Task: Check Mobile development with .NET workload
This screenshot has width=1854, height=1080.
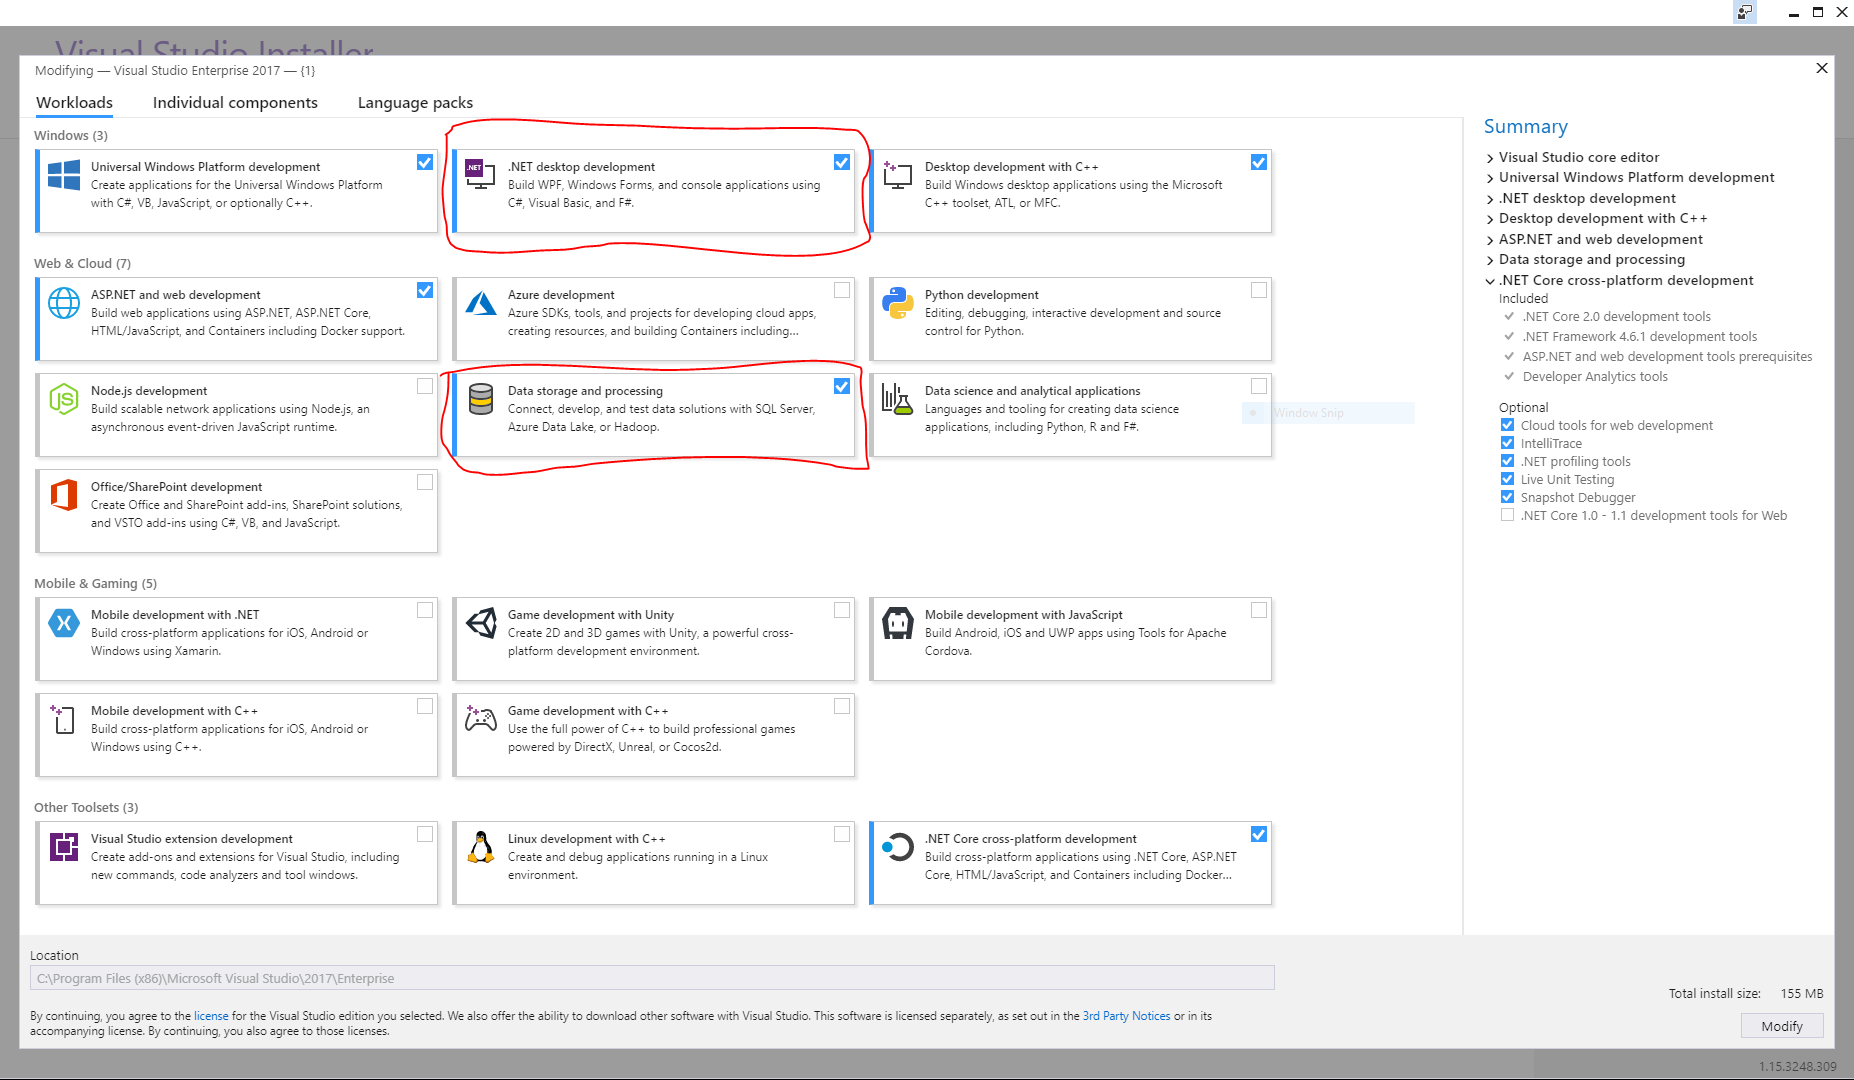Action: pos(425,610)
